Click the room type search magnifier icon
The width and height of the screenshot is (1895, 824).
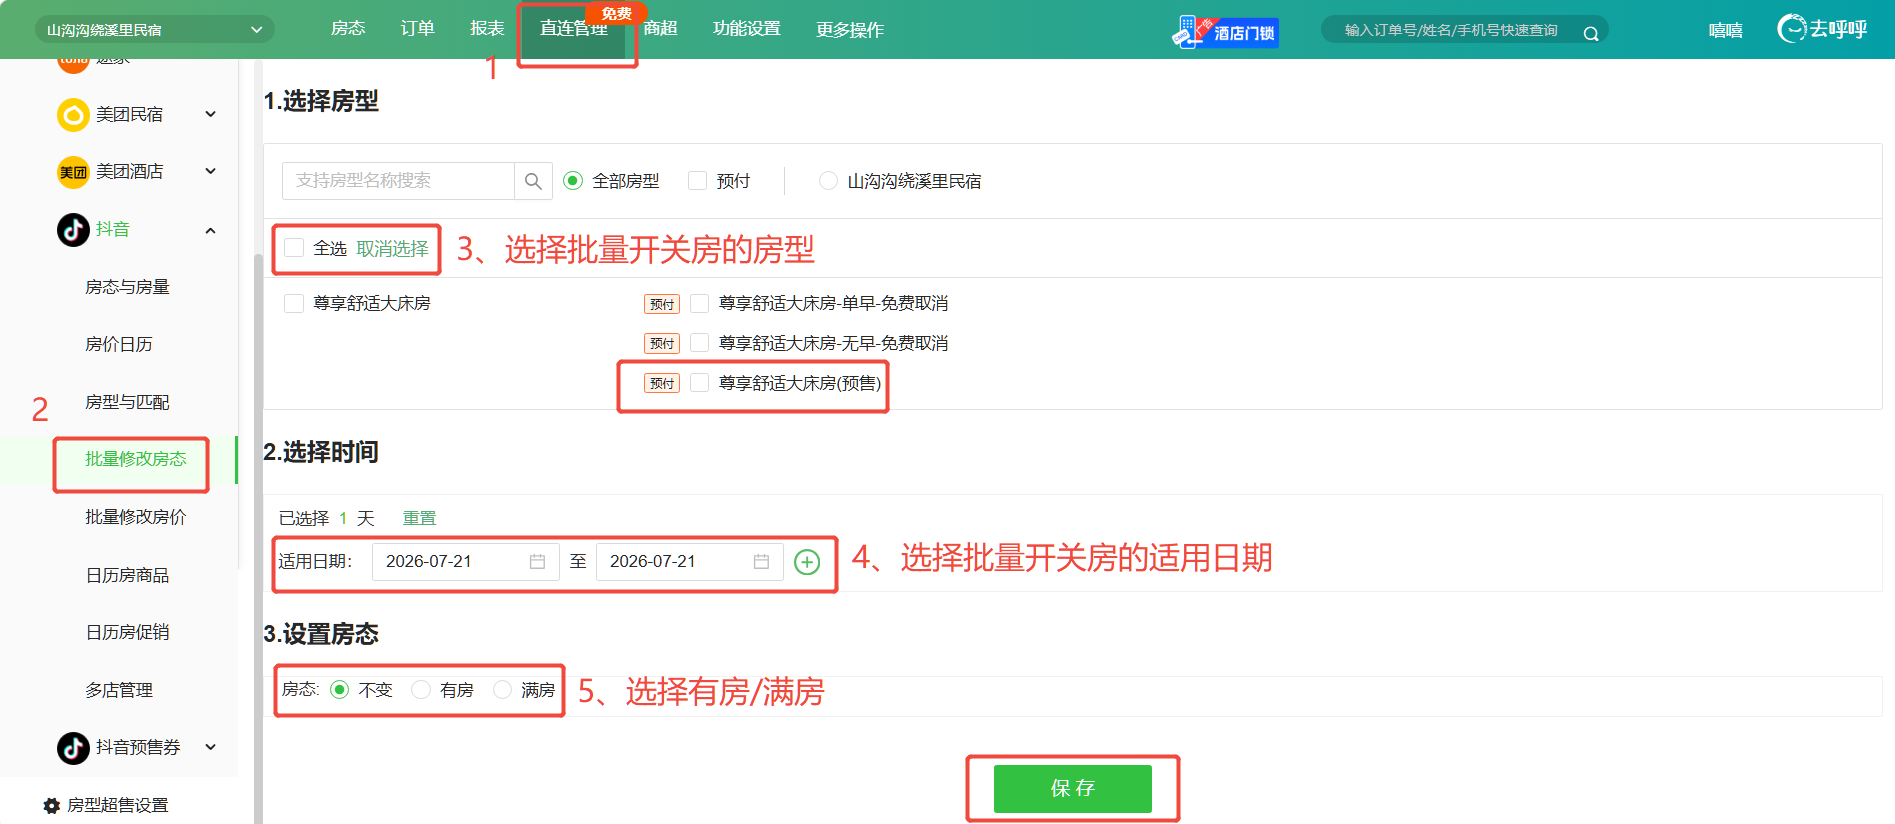533,181
